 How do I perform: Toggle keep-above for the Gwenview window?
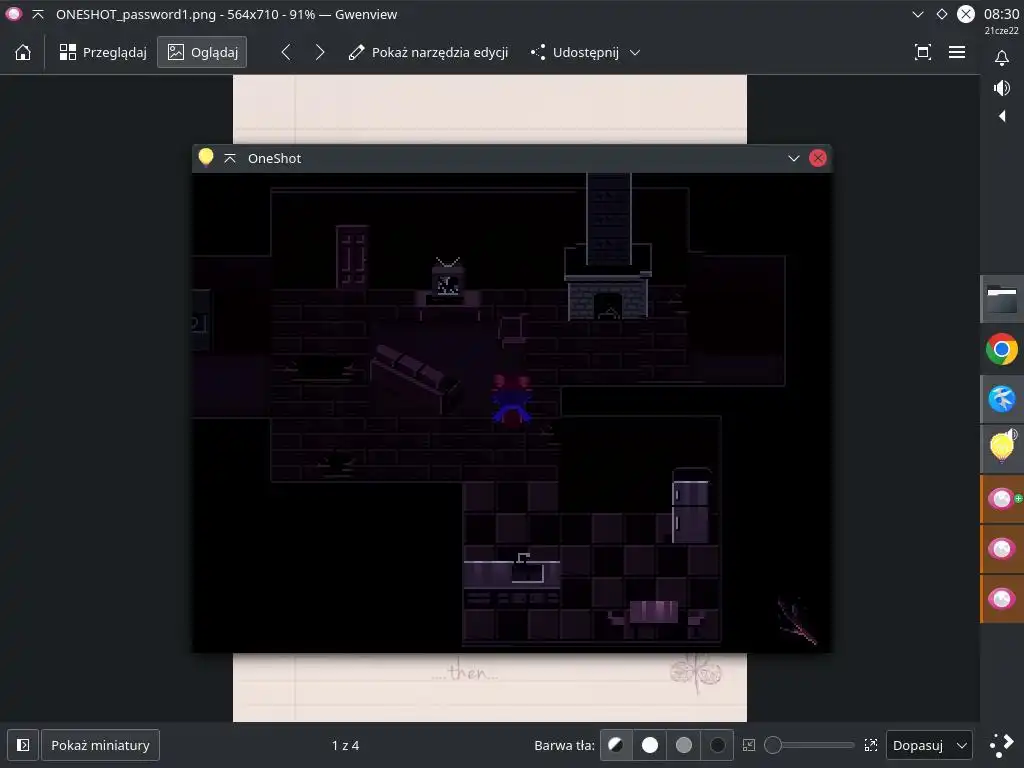click(38, 14)
